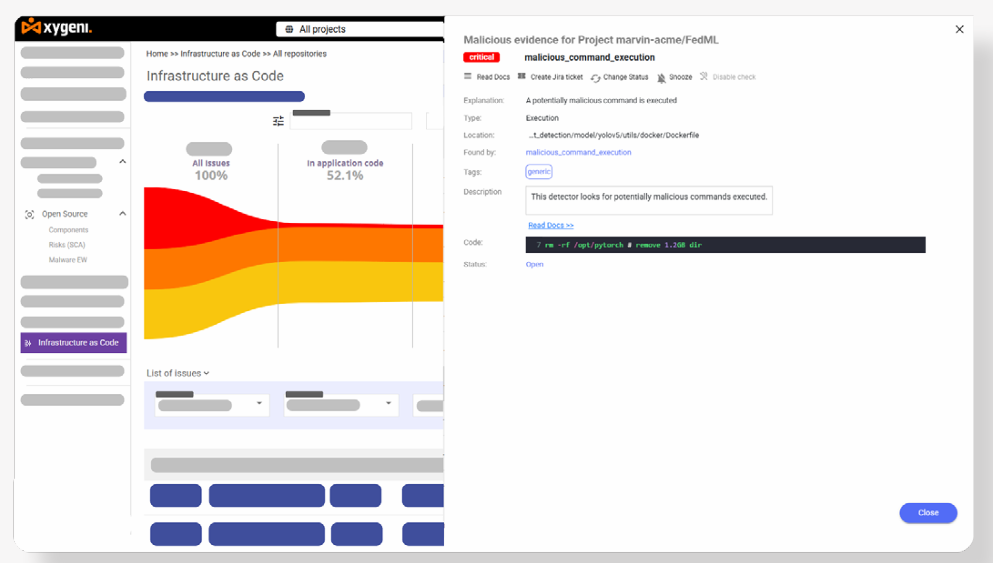Click the filter sliders icon
The image size is (993, 563).
click(279, 121)
